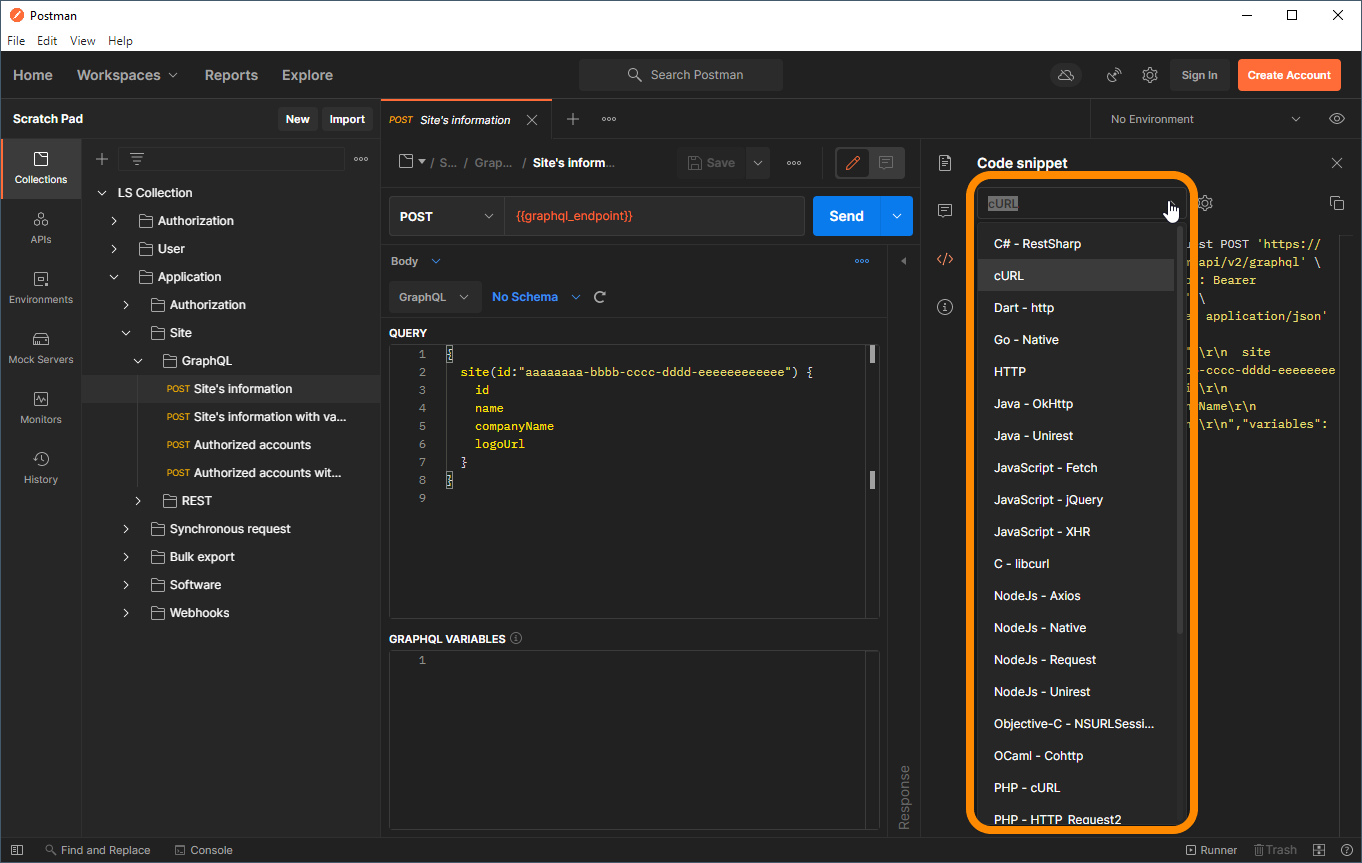Open the Mock Servers sidebar section

coord(41,348)
